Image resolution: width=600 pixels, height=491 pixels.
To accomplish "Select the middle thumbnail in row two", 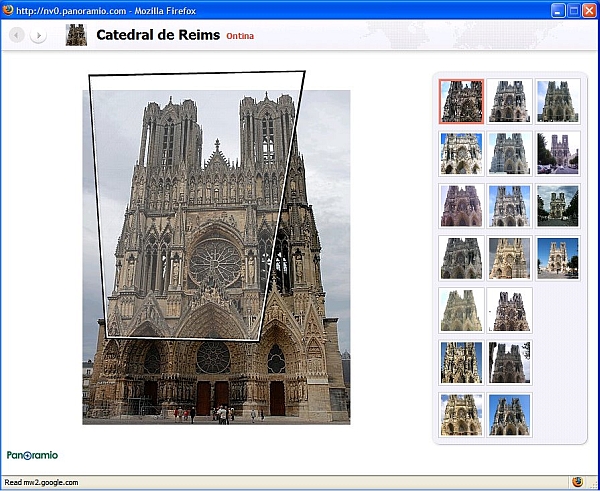I will tap(509, 153).
